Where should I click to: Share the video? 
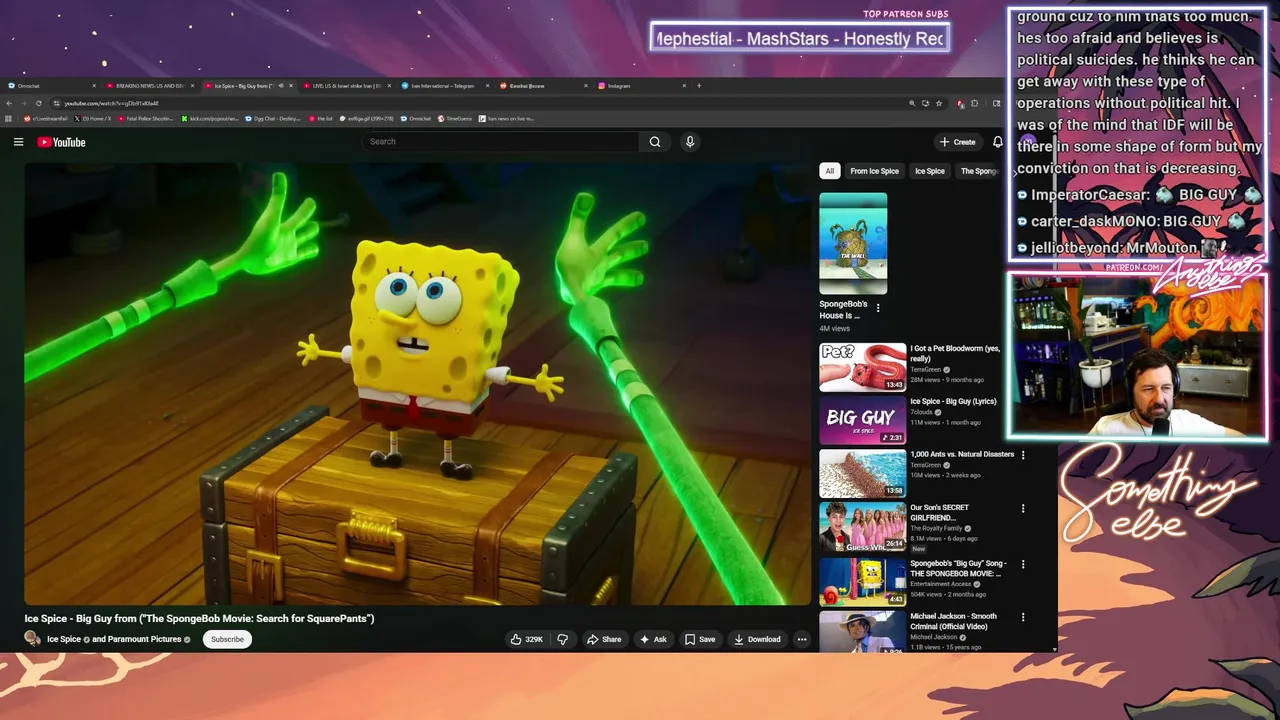click(604, 639)
